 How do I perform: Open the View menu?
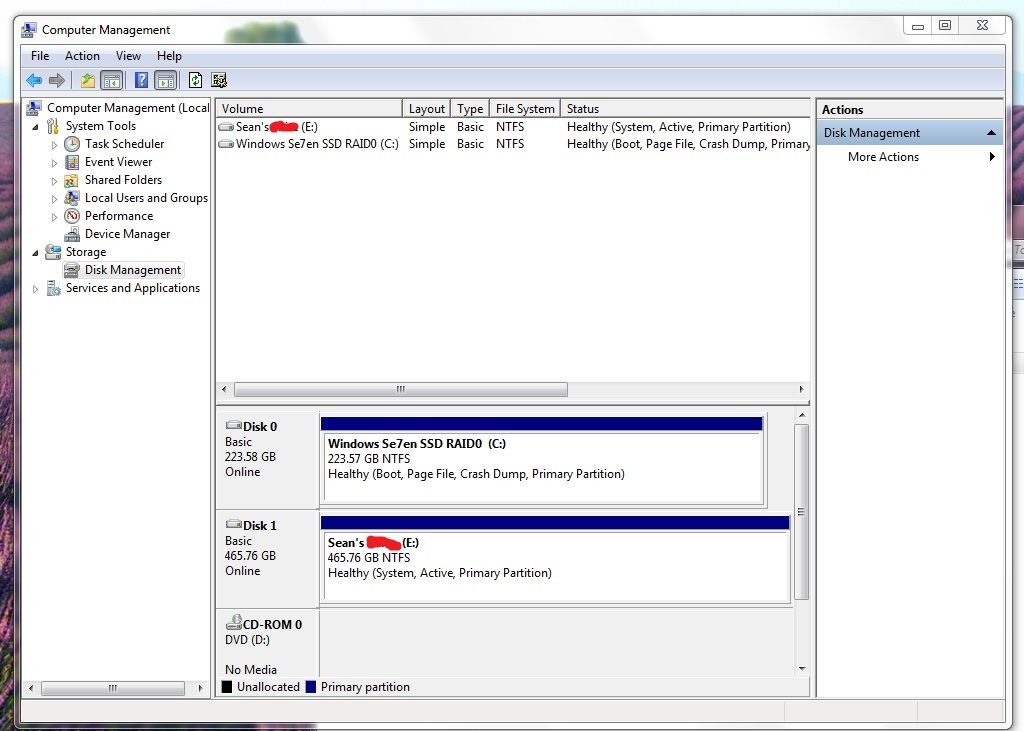[128, 56]
